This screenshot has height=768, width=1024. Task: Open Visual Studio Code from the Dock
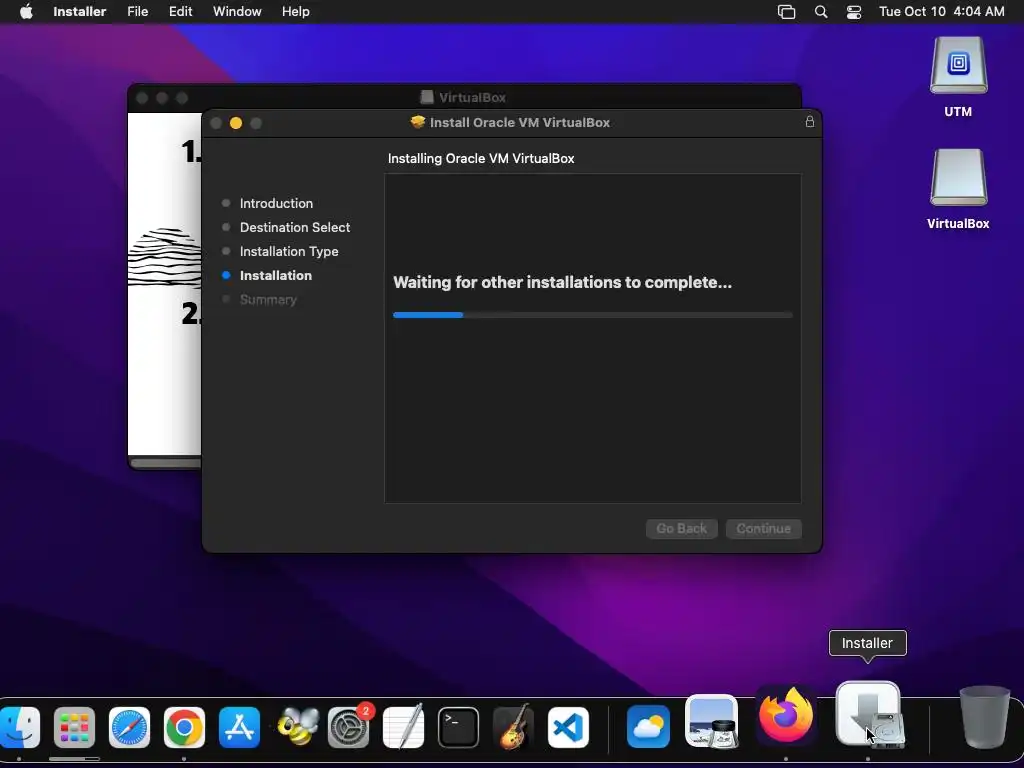click(x=568, y=727)
